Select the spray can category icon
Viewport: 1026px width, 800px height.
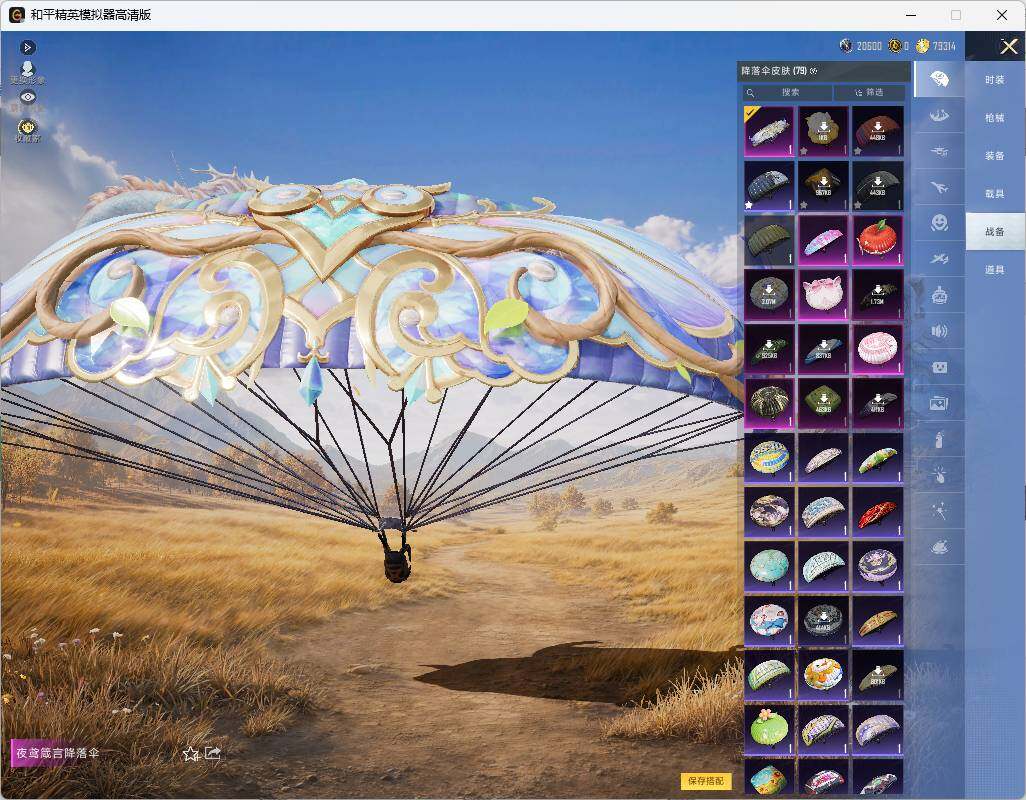[939, 440]
